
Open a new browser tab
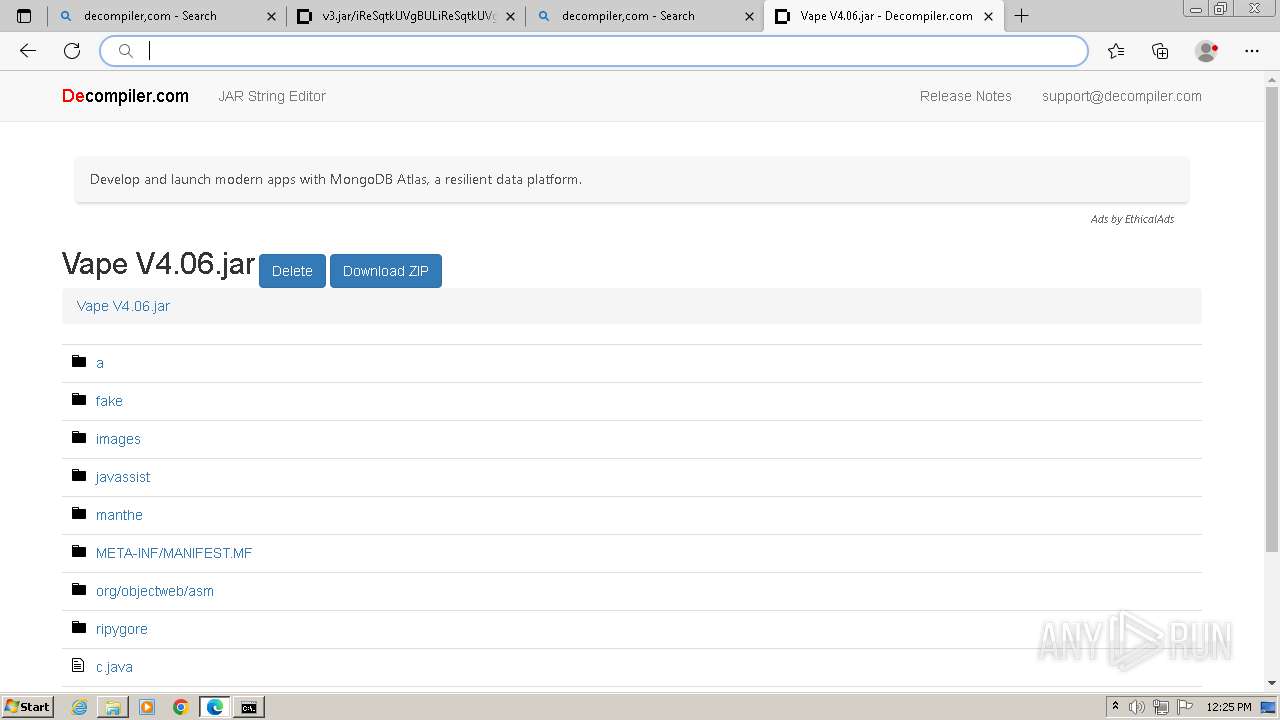pyautogui.click(x=1021, y=16)
